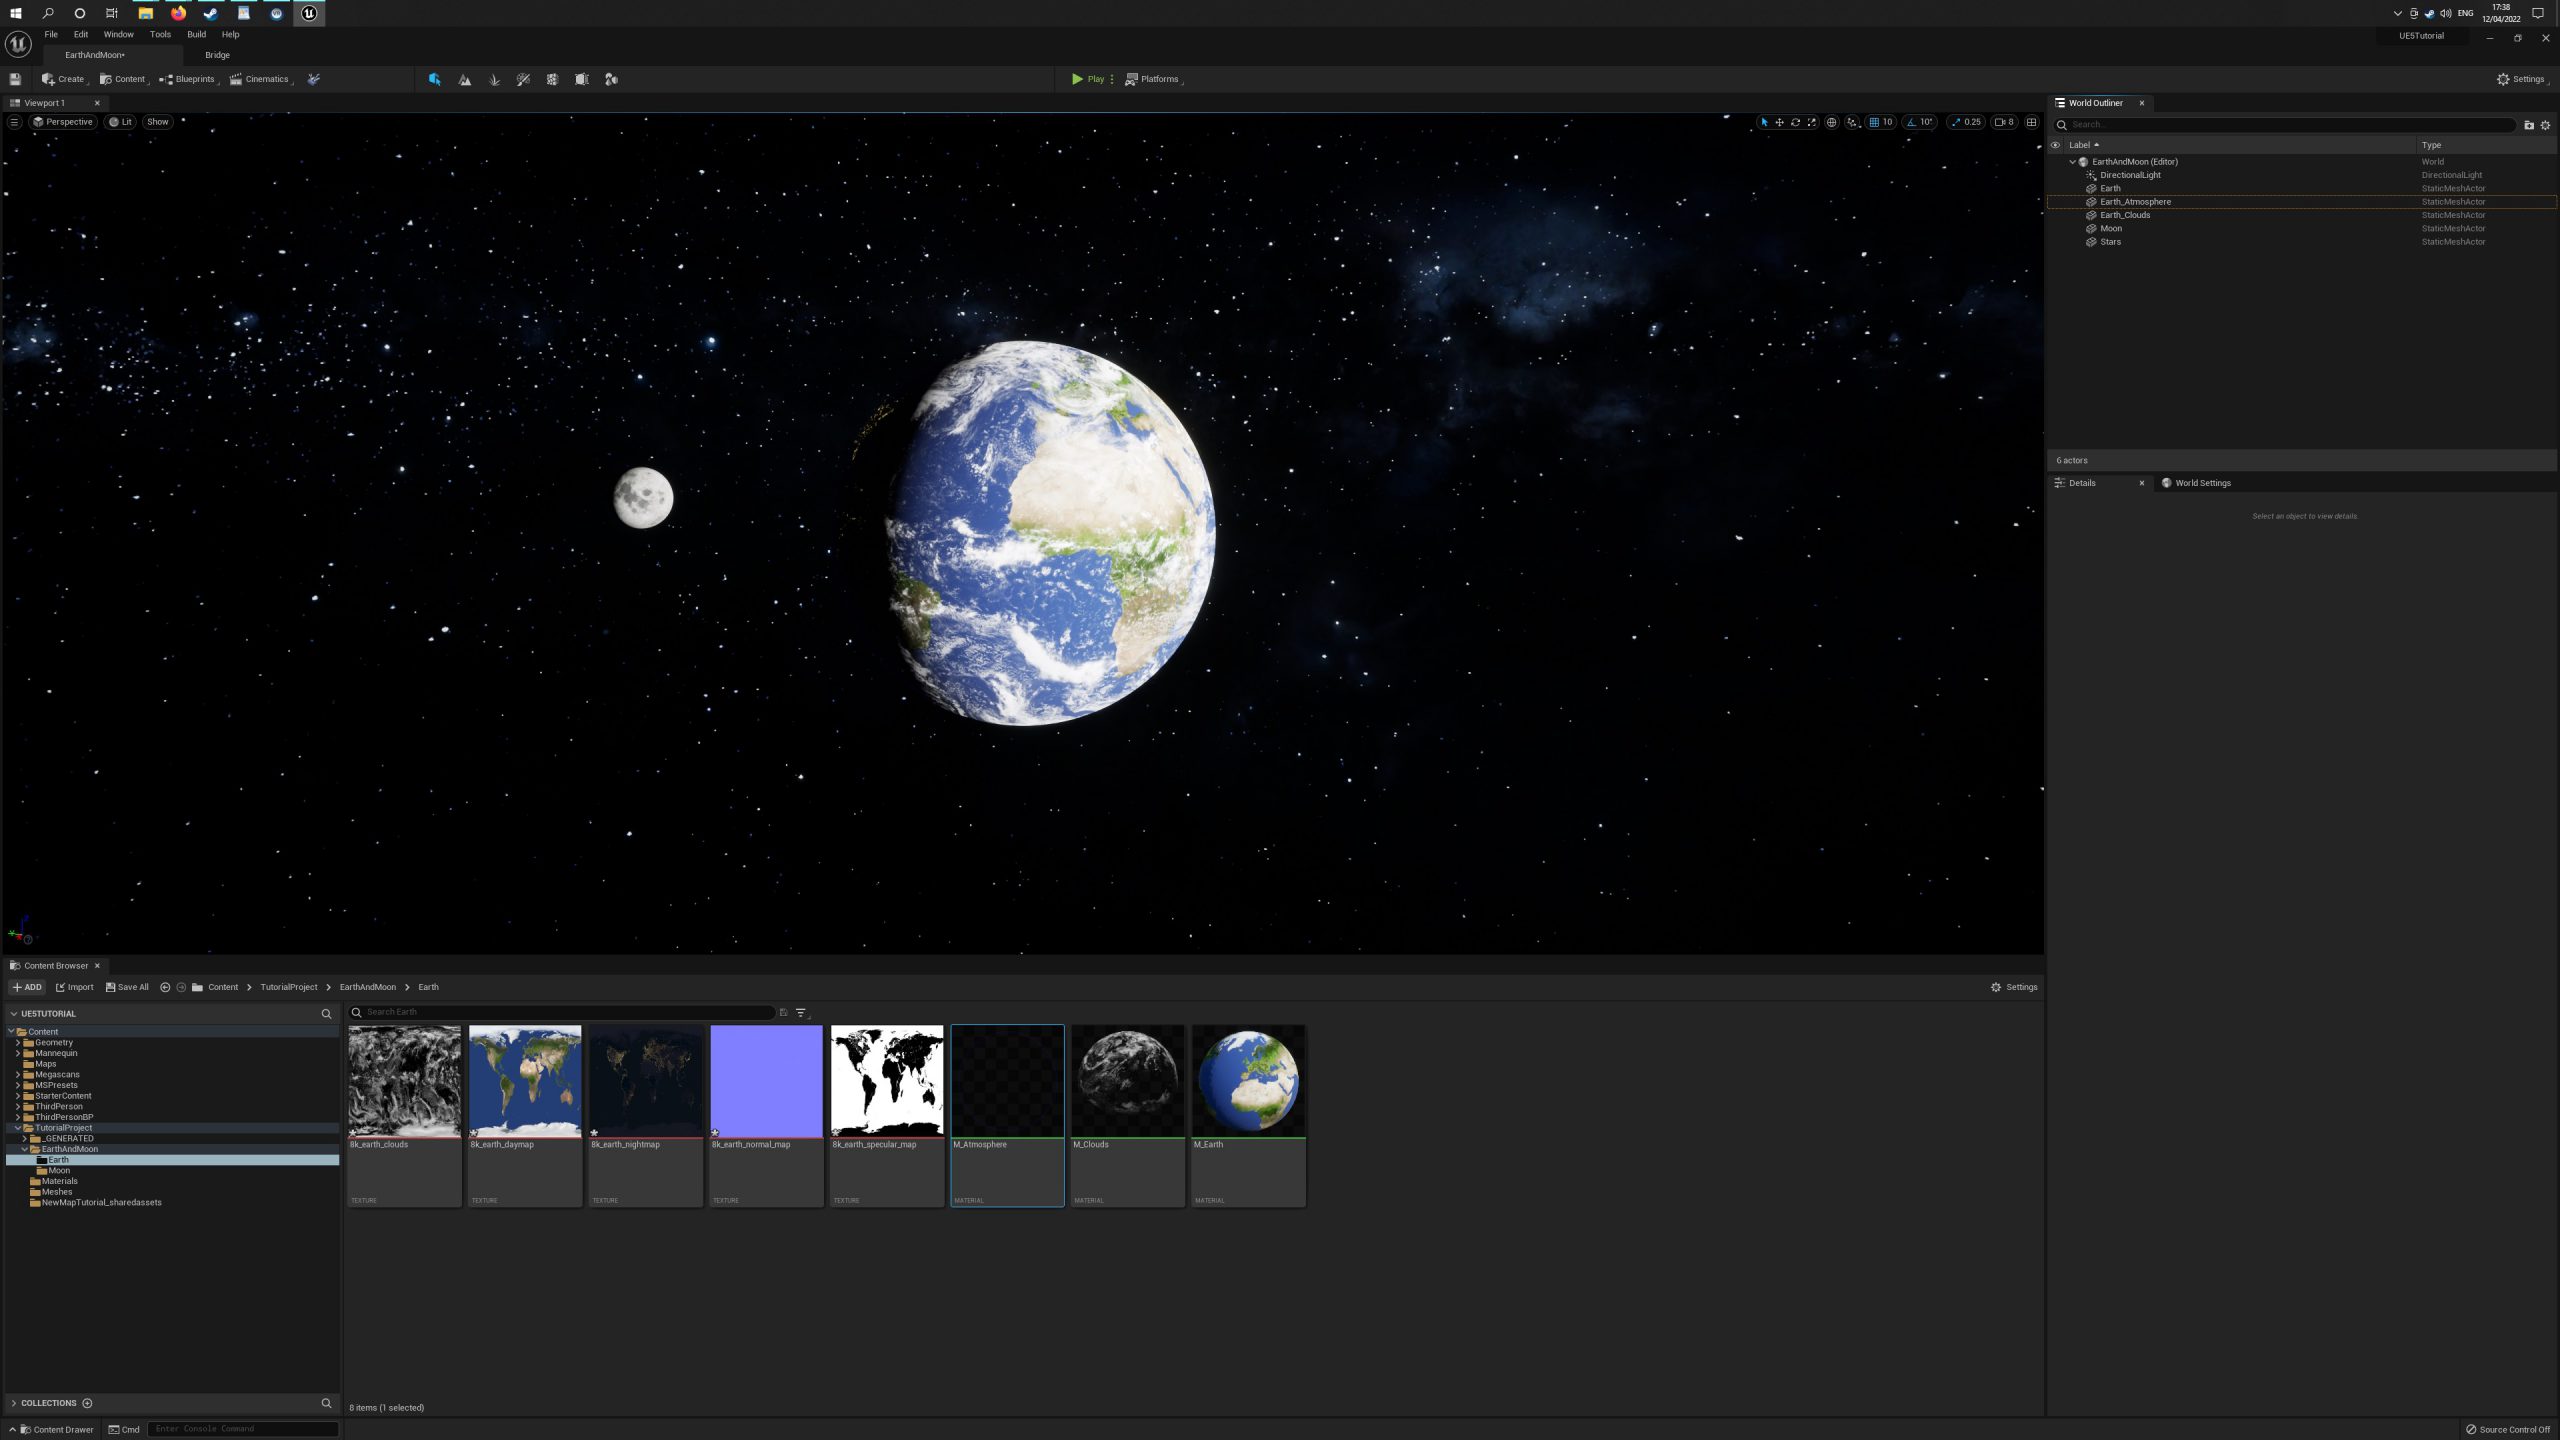The height and width of the screenshot is (1440, 2560).
Task: Expand the _GENERATED folder arrow
Action: (25, 1139)
